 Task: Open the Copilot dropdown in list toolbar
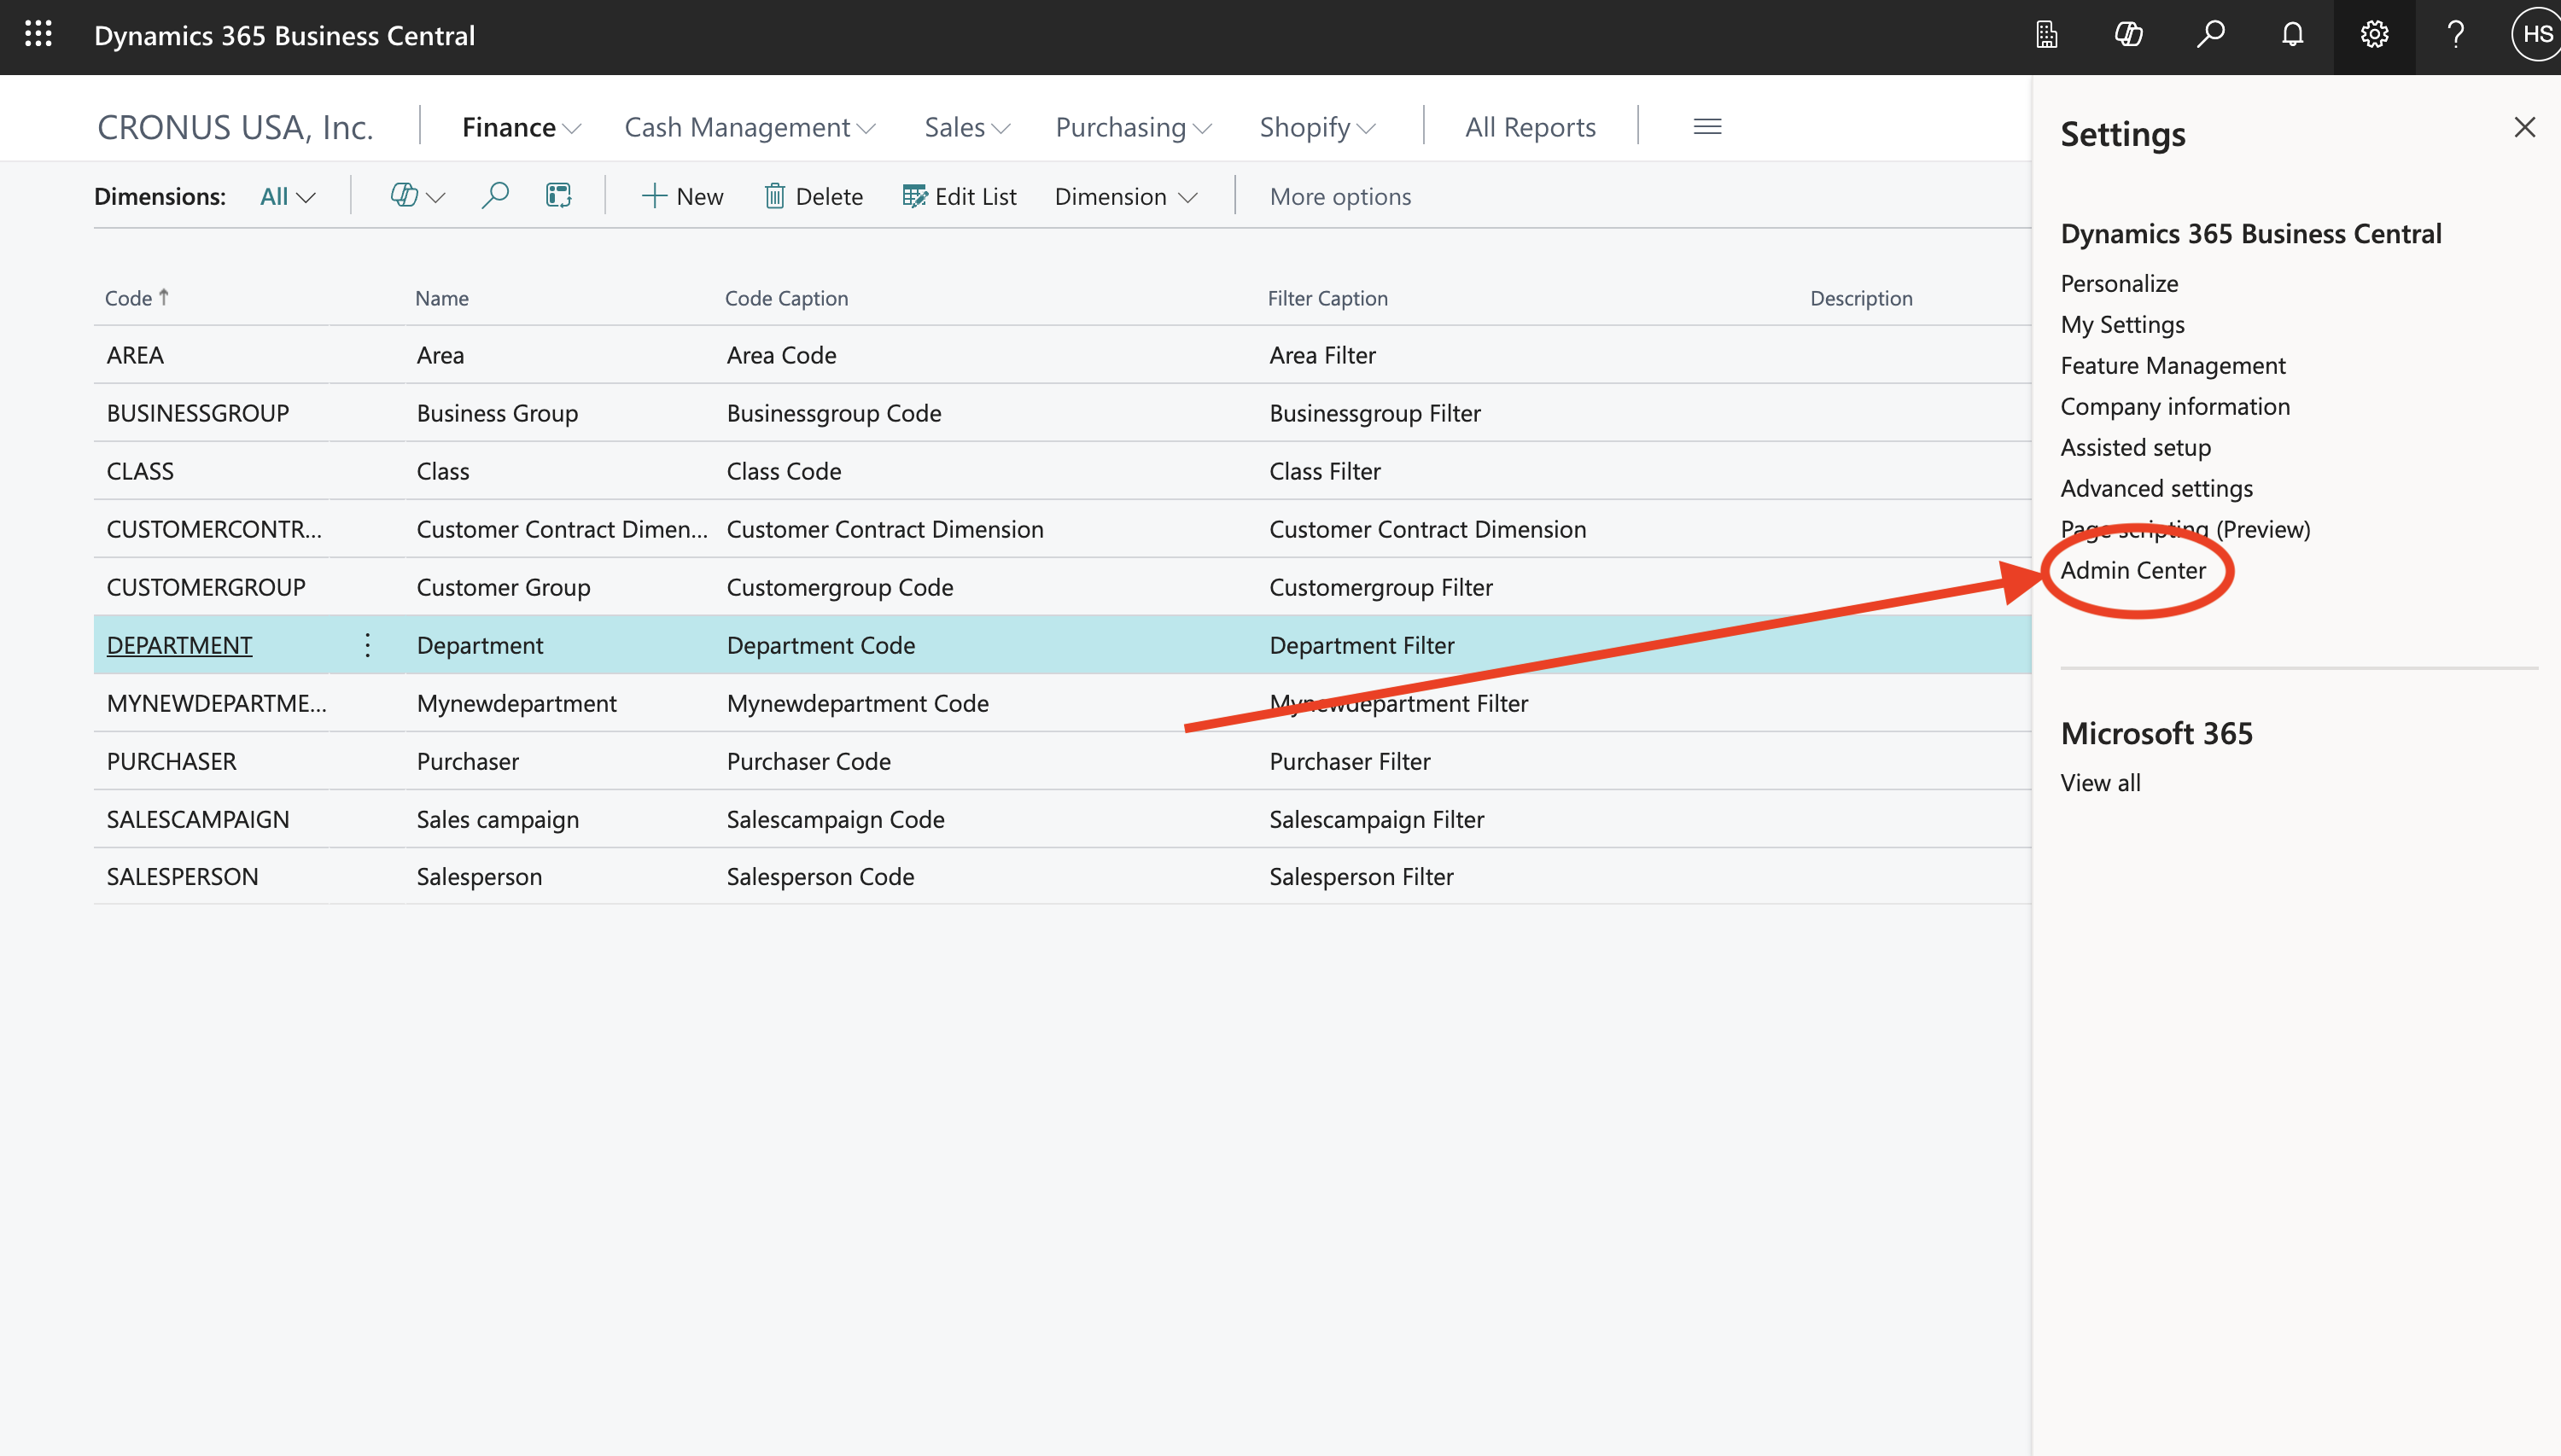pyautogui.click(x=417, y=196)
